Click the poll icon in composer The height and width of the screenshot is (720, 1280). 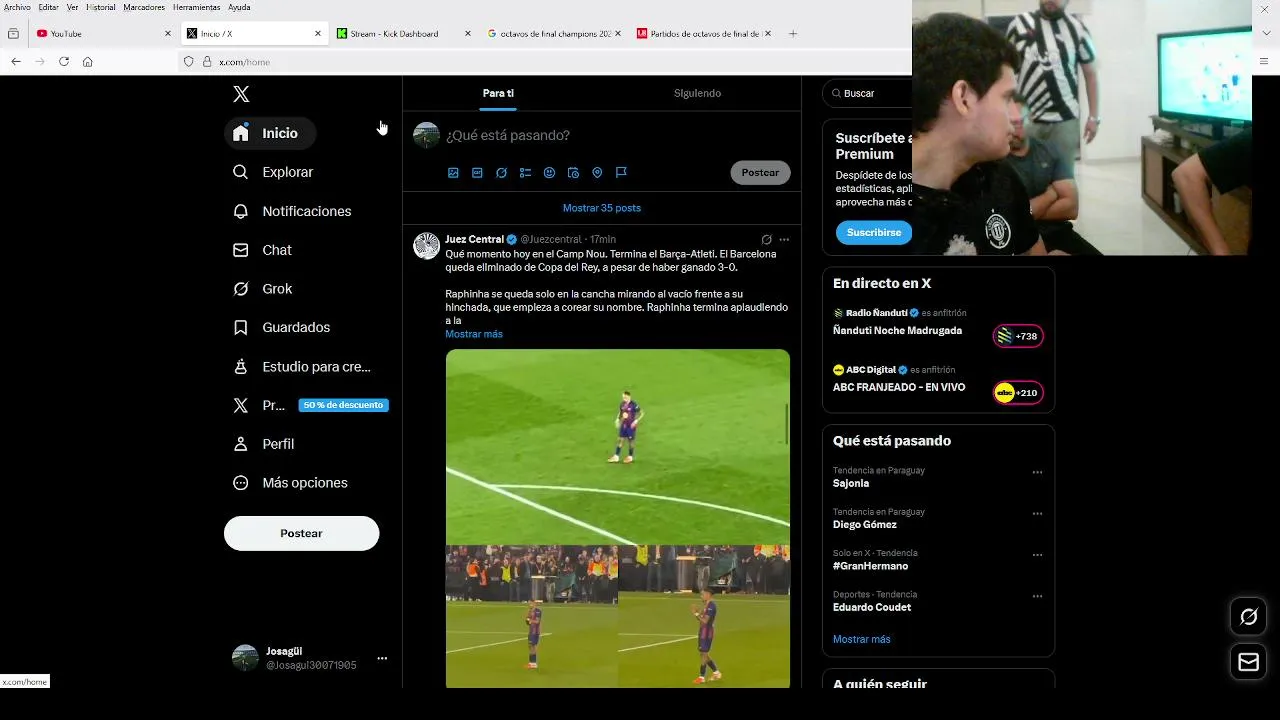pyautogui.click(x=525, y=173)
